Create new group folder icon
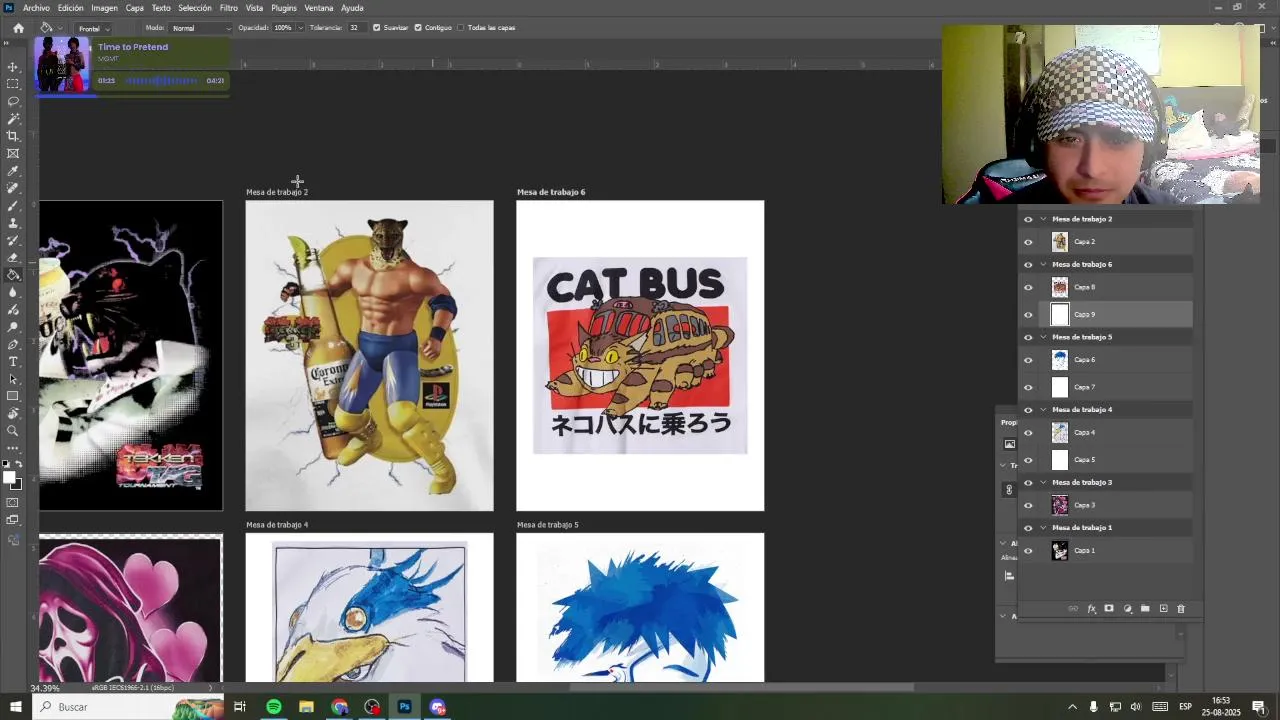Viewport: 1280px width, 720px height. (1145, 608)
